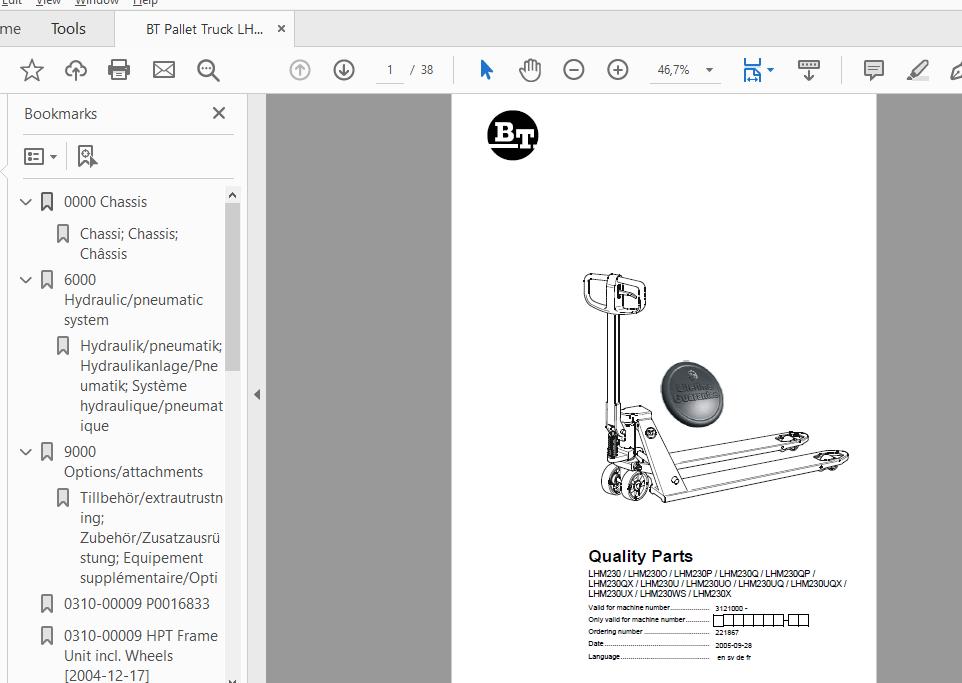Open the Help menu
Image resolution: width=962 pixels, height=683 pixels.
tap(145, 2)
